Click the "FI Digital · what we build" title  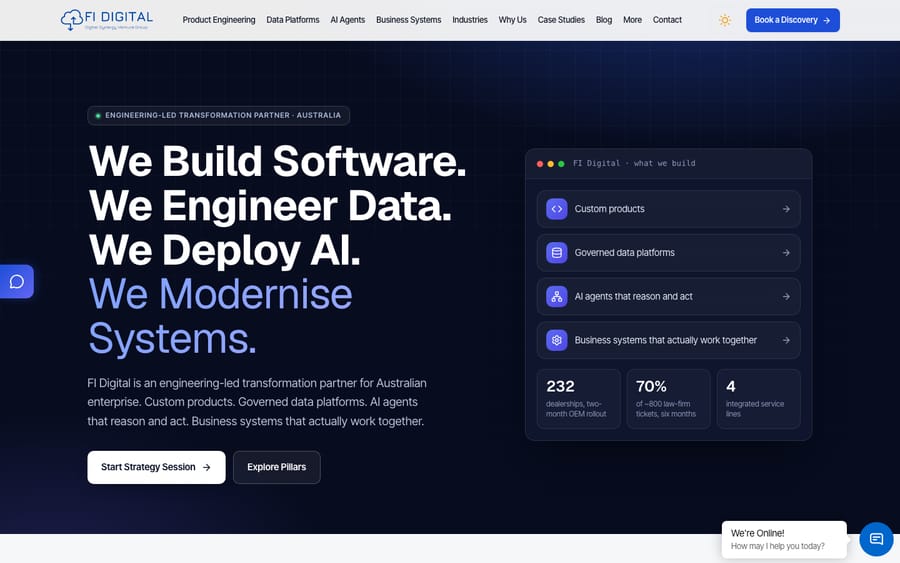634,164
